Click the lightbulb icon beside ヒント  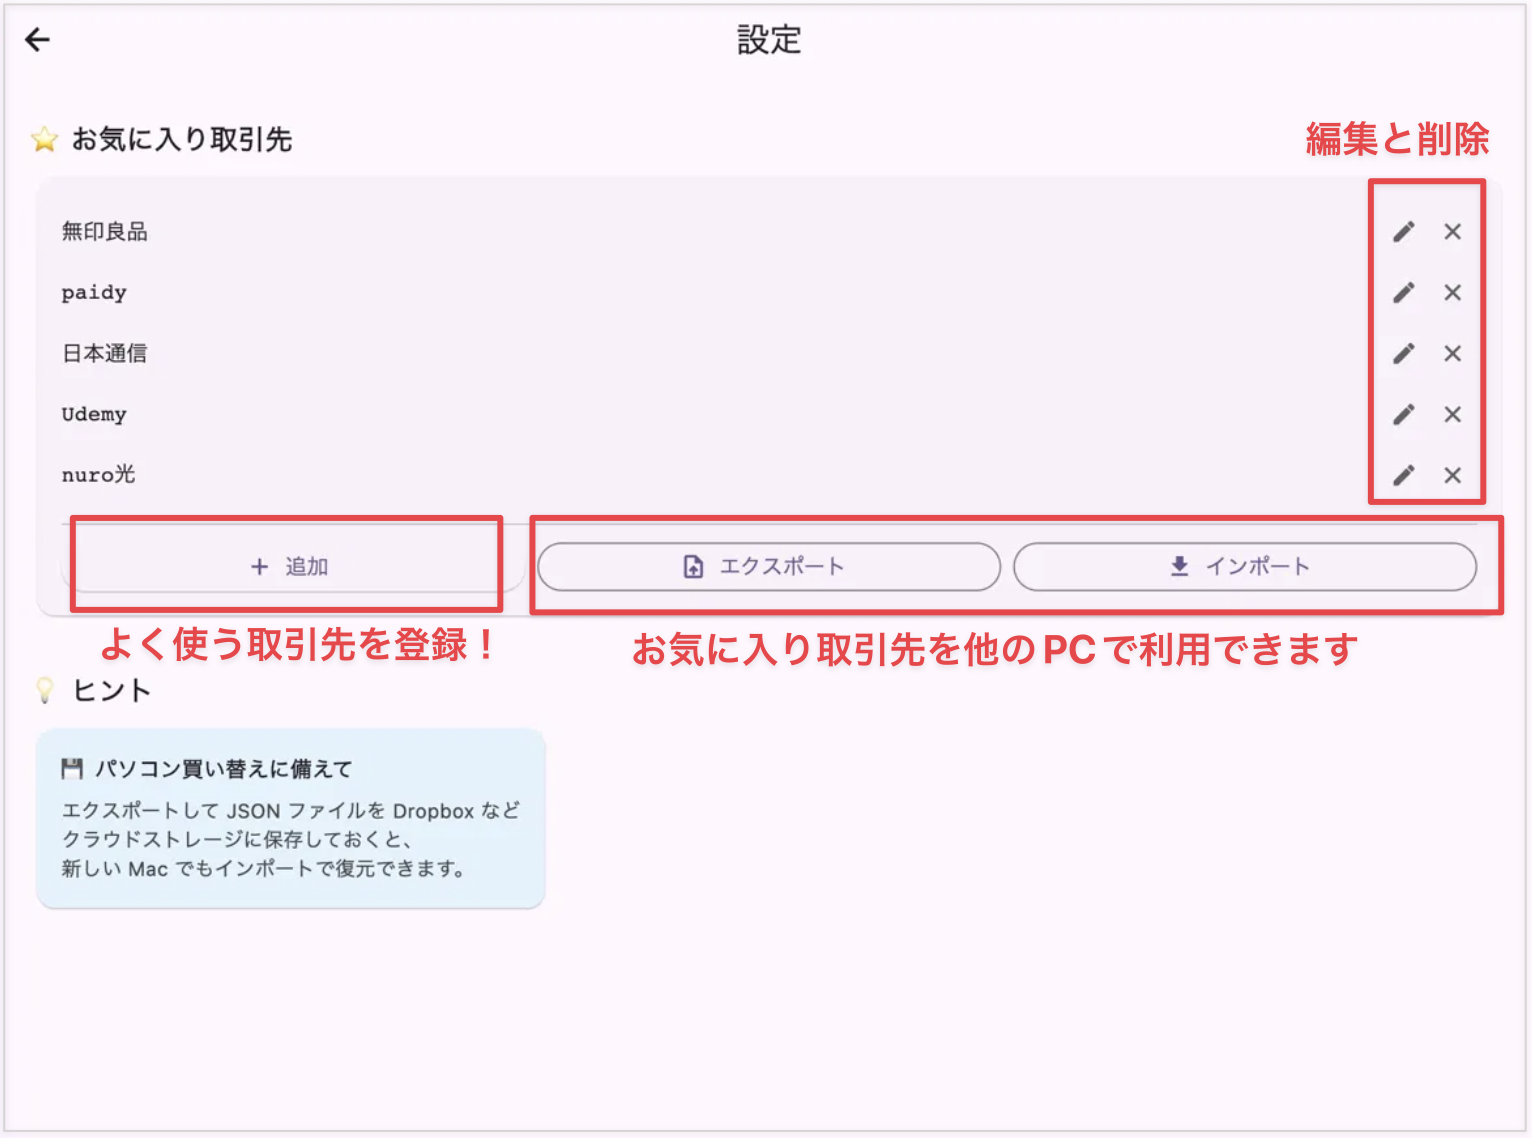[45, 691]
